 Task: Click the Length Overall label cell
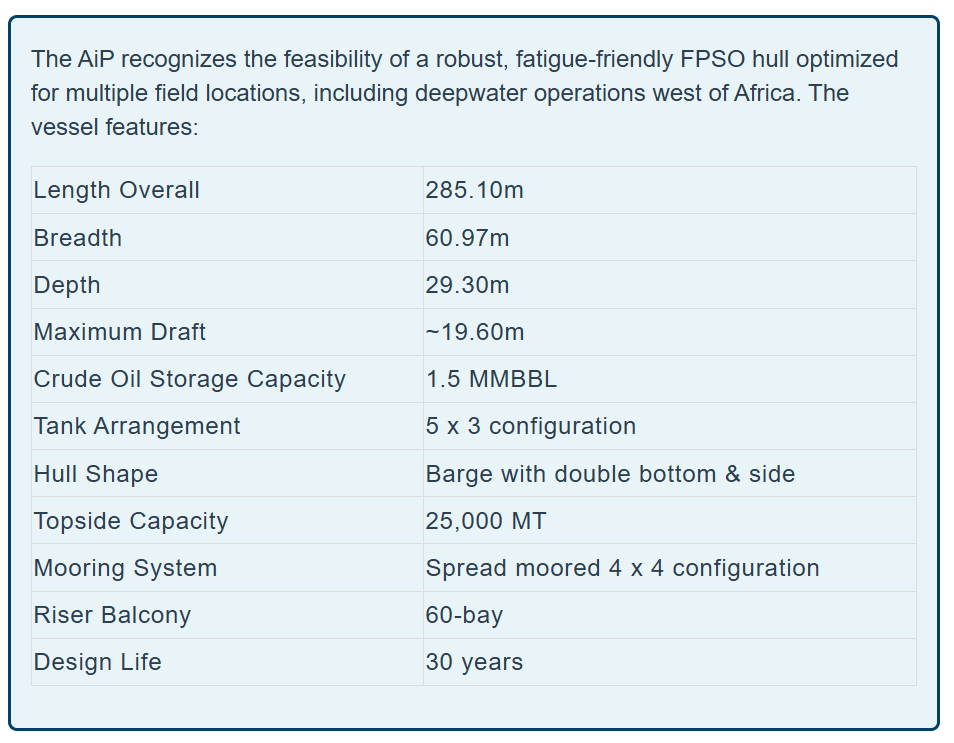[x=117, y=190]
